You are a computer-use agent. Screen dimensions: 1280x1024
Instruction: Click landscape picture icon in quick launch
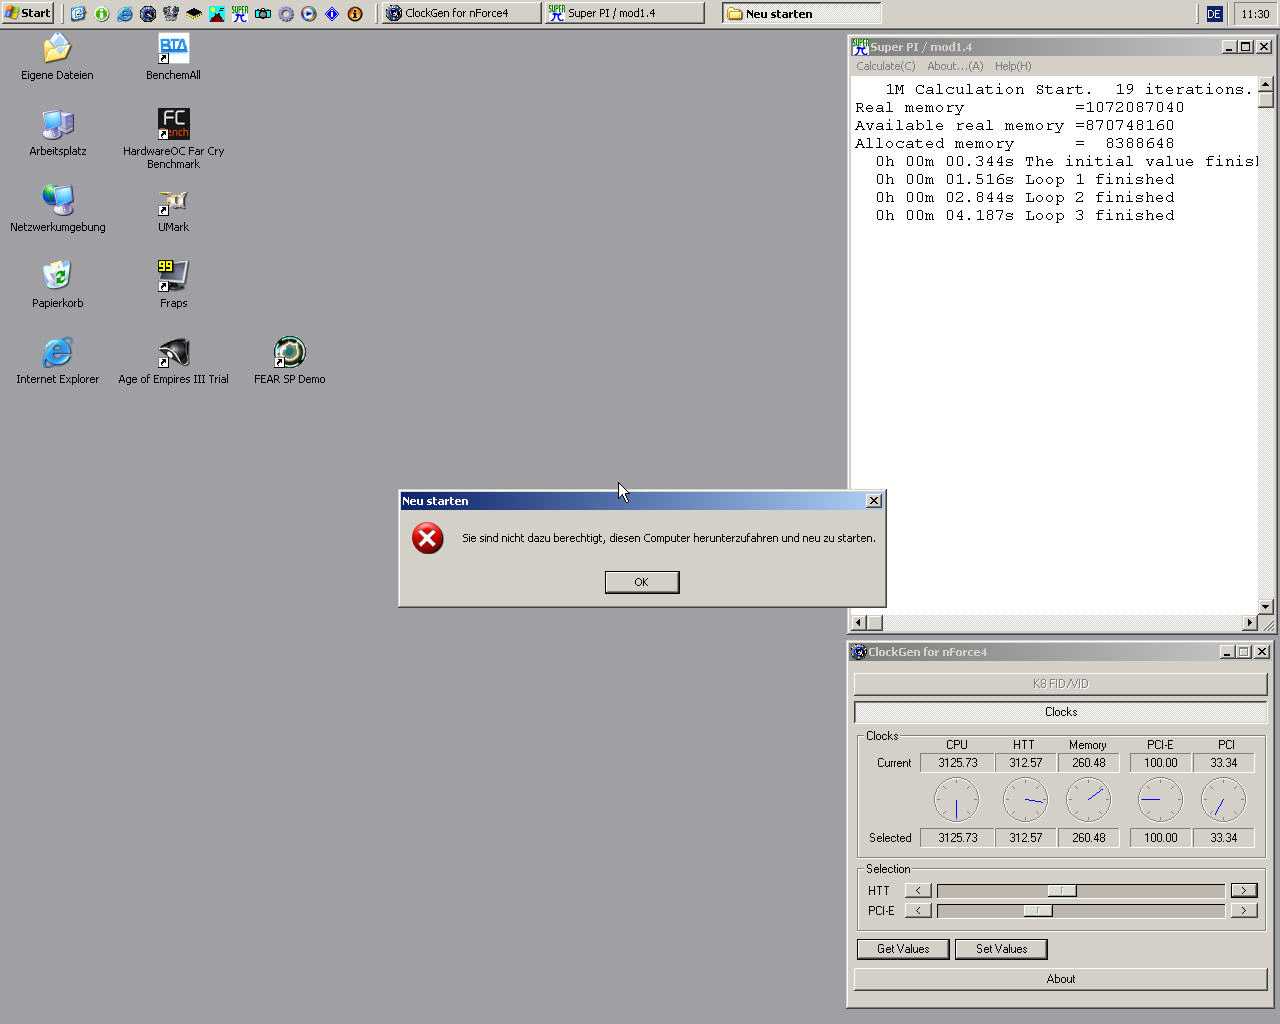tap(217, 14)
